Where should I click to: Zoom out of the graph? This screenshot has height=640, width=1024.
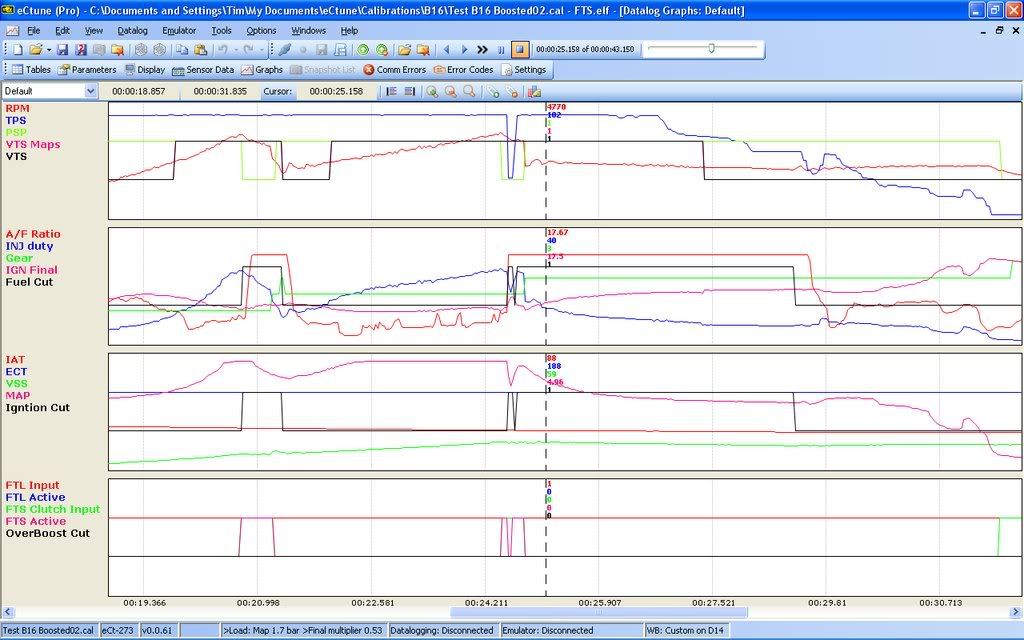[x=451, y=91]
